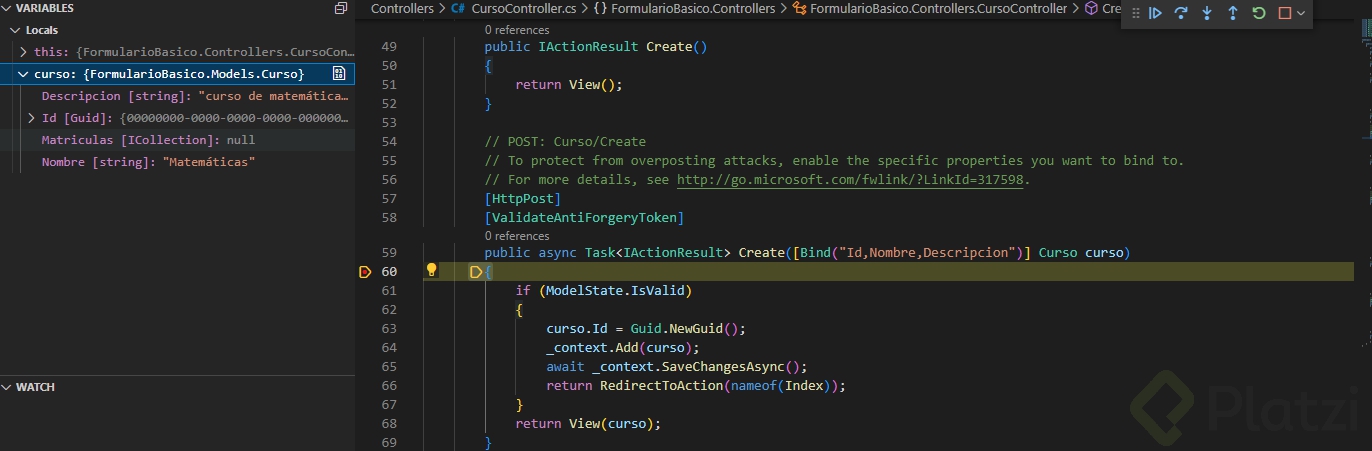Restart the debug session
Viewport: 1372px width, 451px height.
pos(1259,13)
